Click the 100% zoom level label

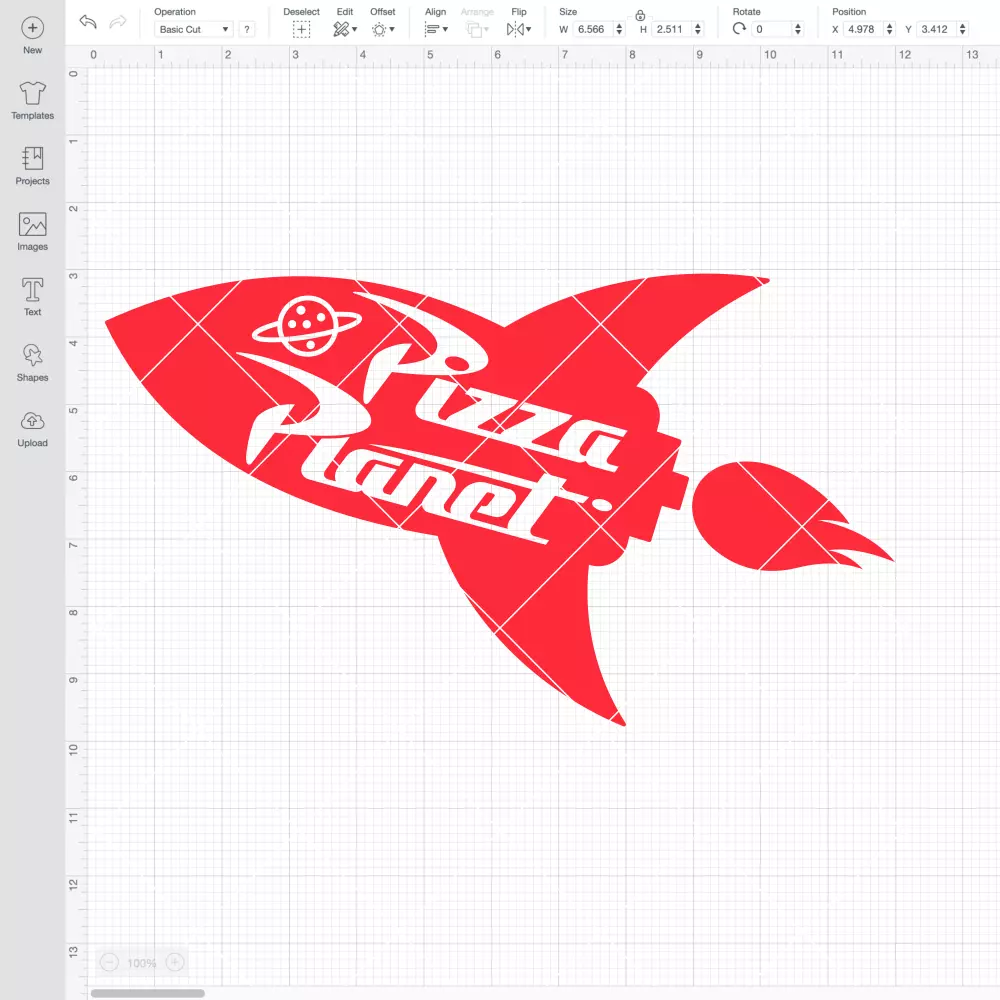pos(142,963)
